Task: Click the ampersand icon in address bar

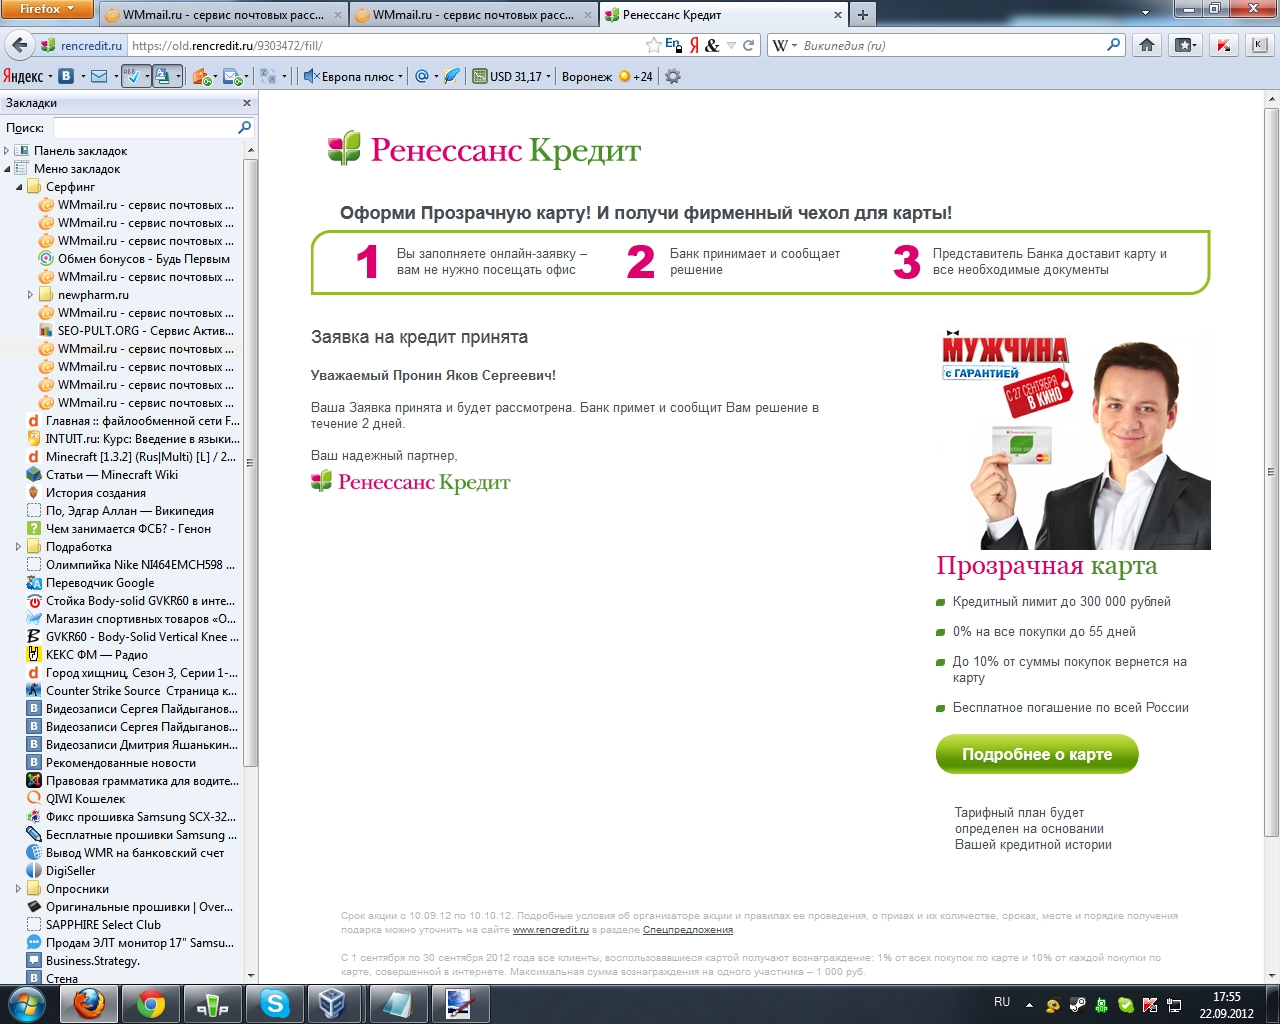Action: [x=712, y=45]
